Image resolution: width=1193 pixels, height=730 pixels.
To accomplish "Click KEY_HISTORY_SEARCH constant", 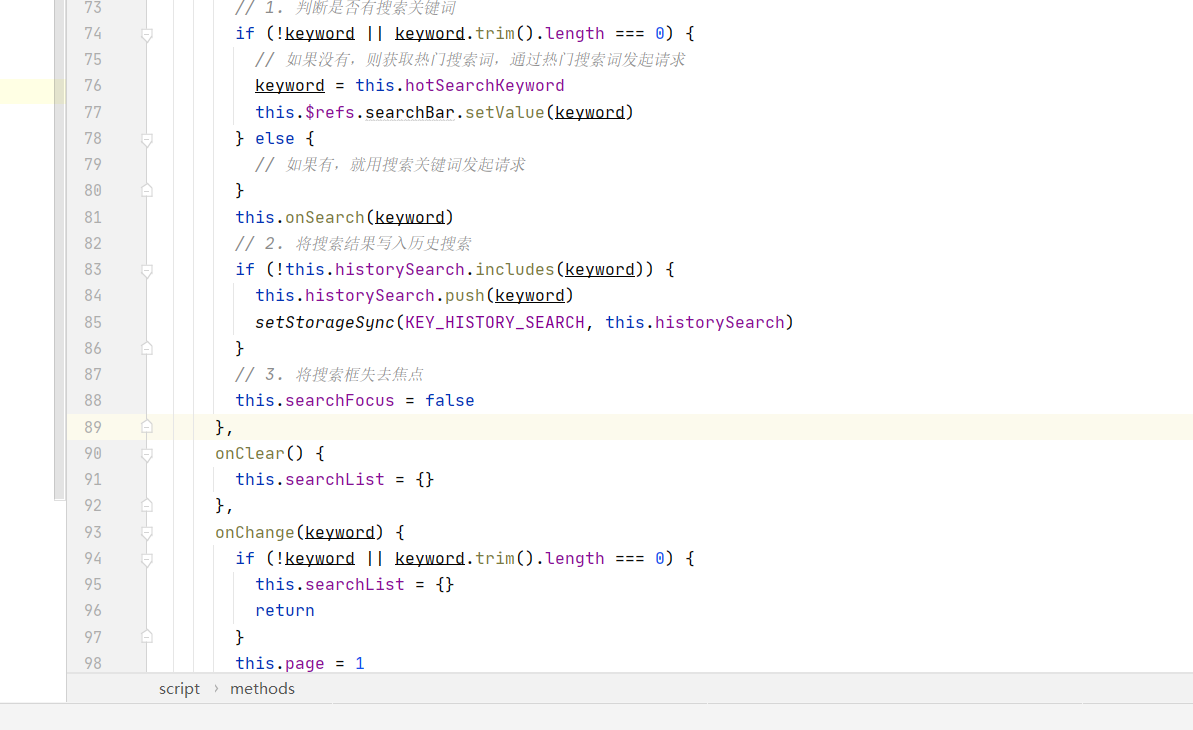I will [495, 323].
